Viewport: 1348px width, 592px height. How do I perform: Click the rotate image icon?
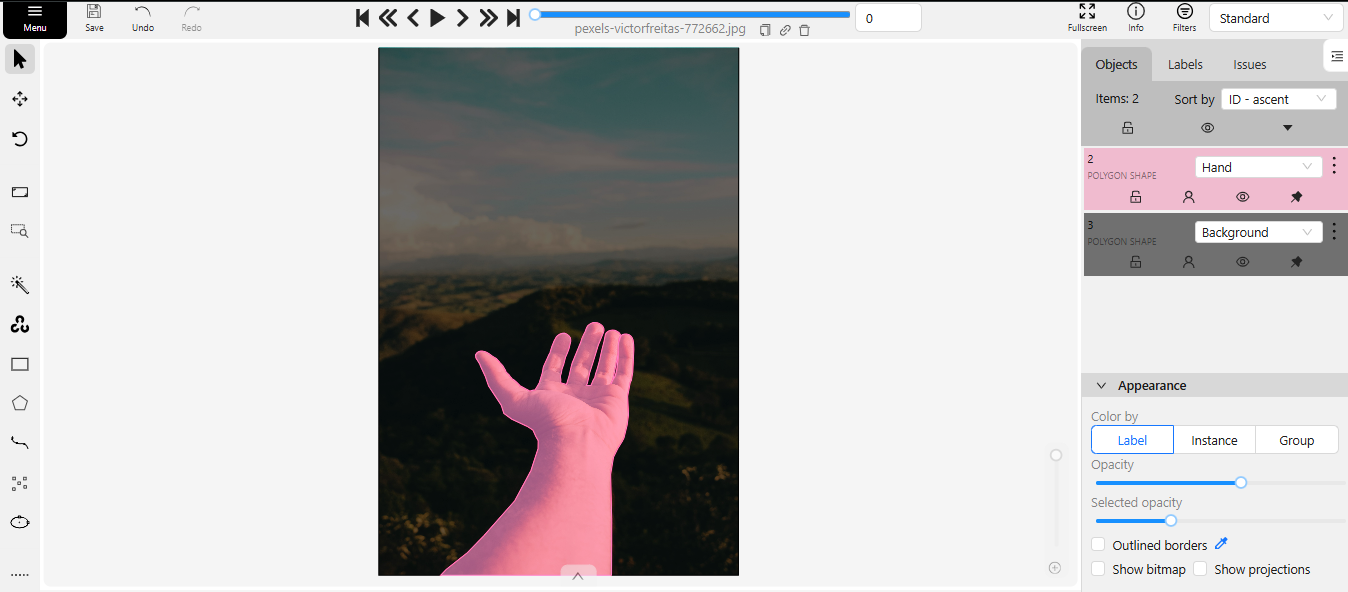point(19,139)
